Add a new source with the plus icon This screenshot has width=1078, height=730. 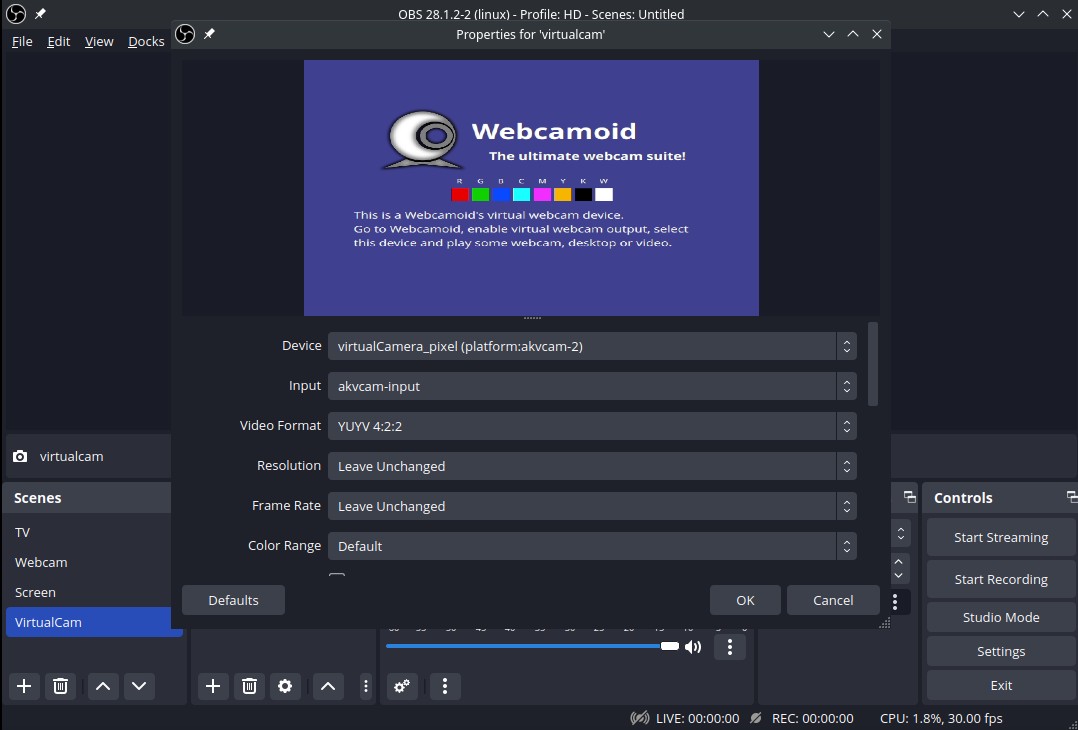[213, 686]
